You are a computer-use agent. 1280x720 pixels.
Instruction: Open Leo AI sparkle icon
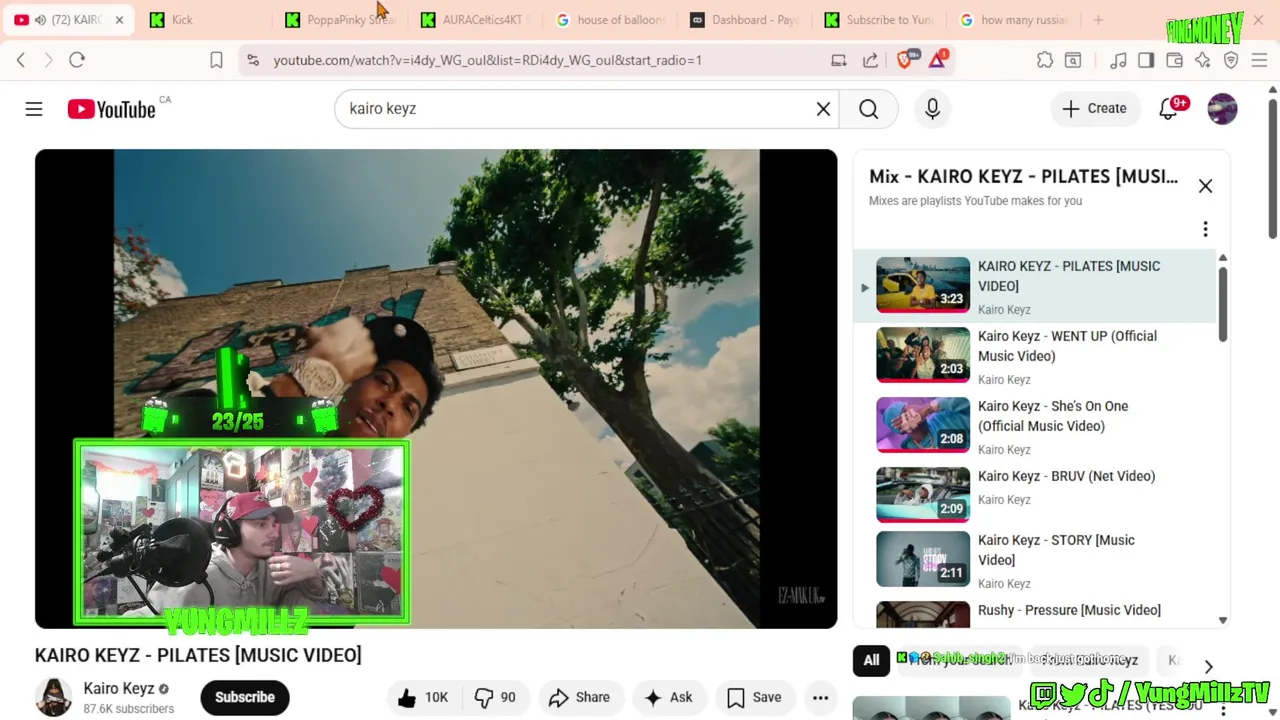pos(1202,60)
